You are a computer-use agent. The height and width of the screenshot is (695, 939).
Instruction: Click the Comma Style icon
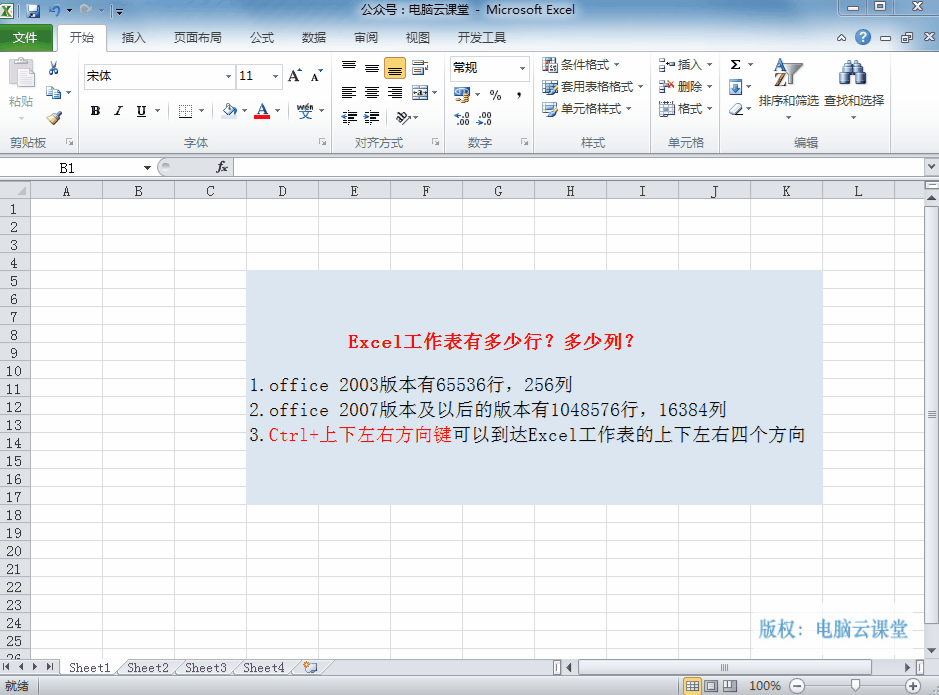pyautogui.click(x=519, y=95)
